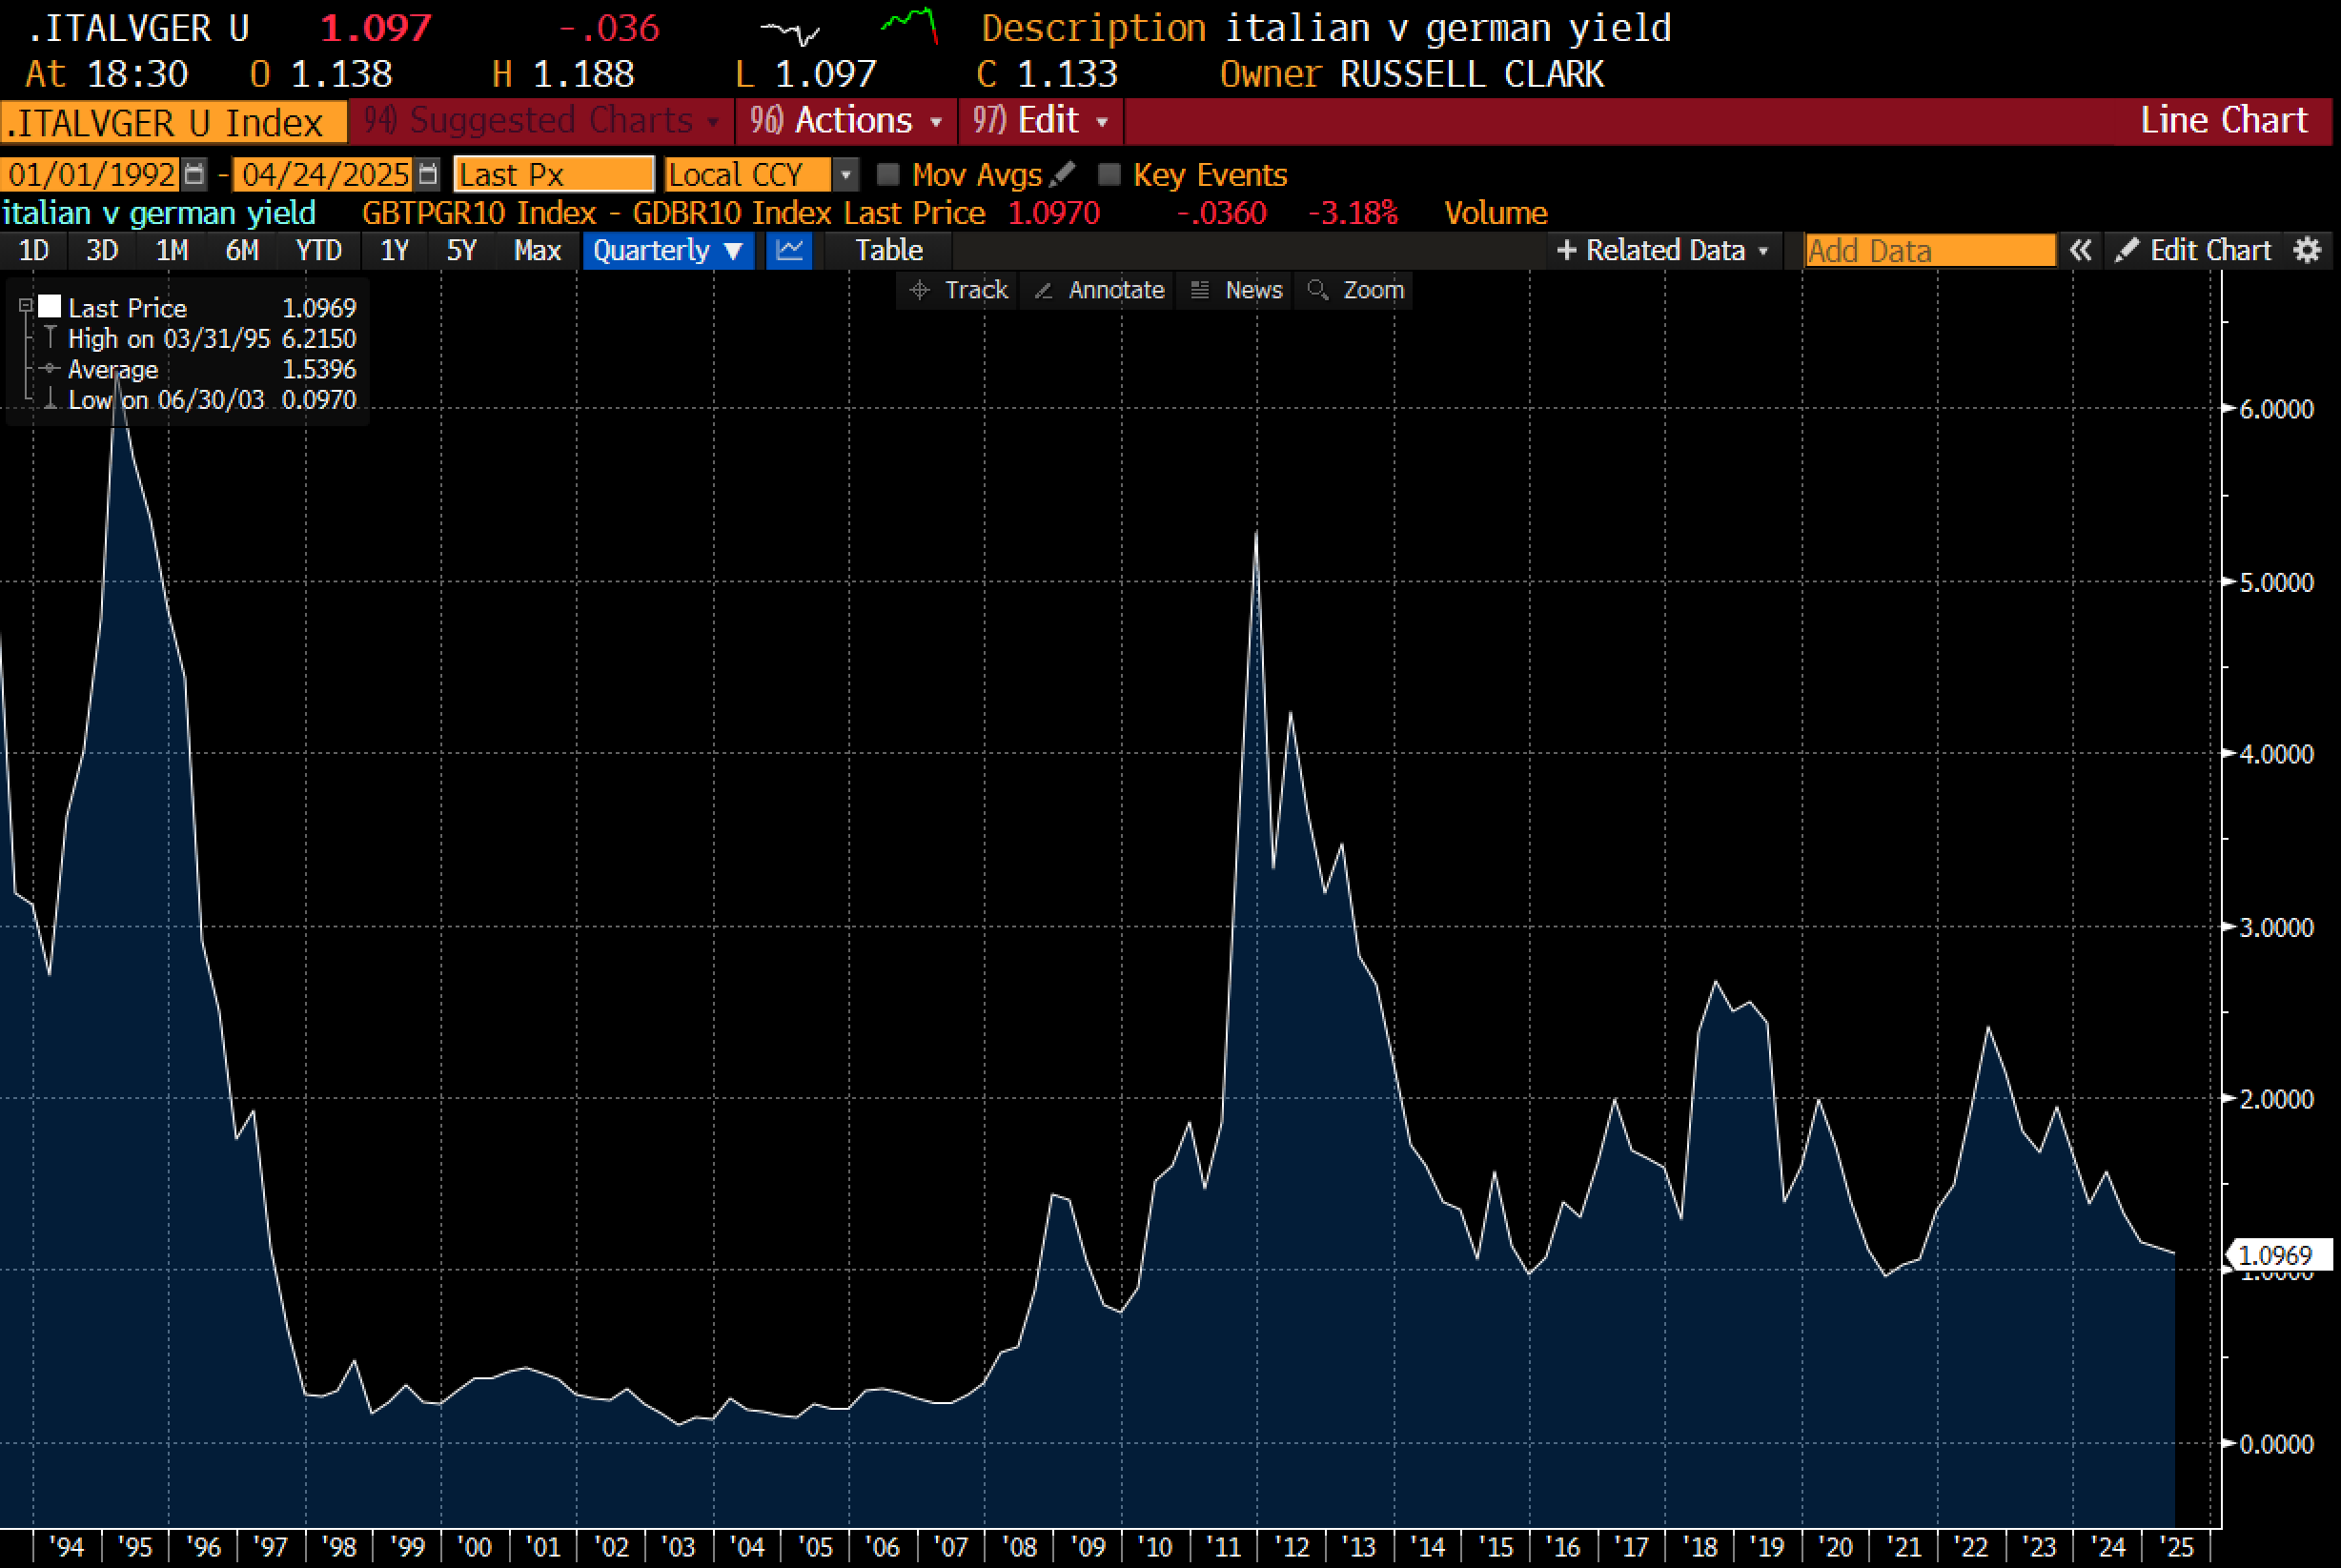Select the 1D time range

(x=34, y=250)
